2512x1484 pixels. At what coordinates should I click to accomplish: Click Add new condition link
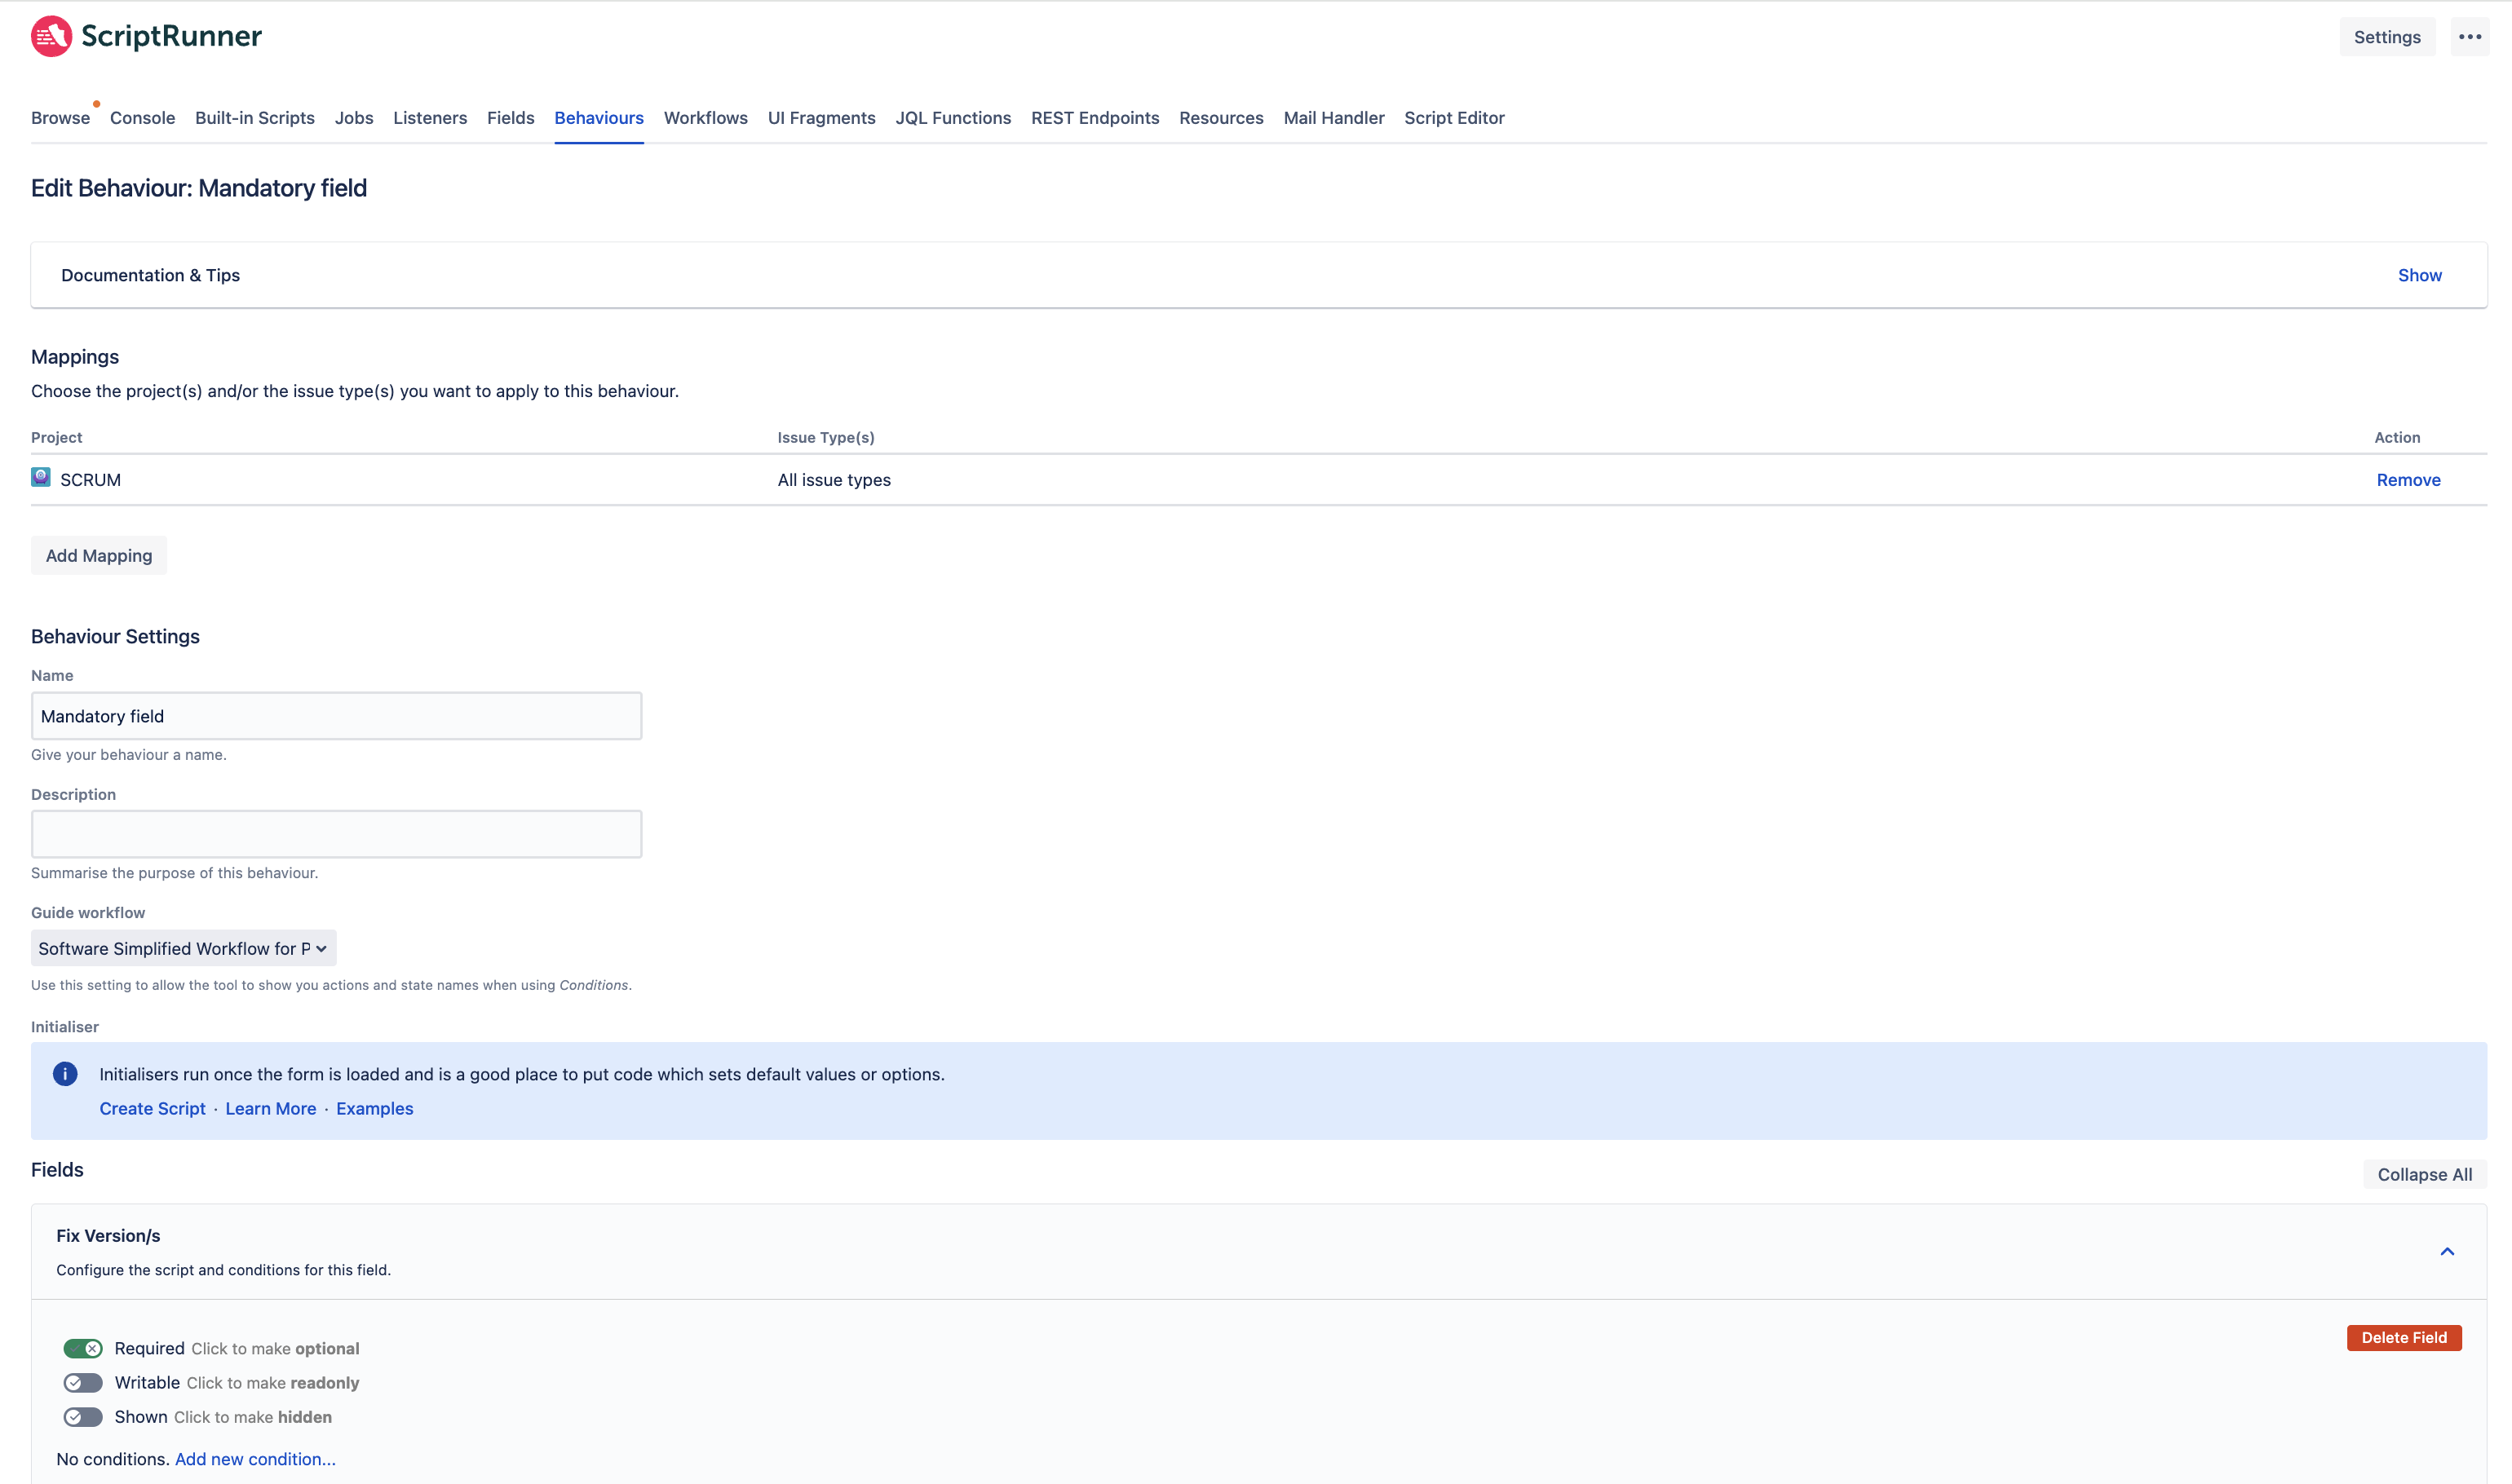pyautogui.click(x=255, y=1458)
